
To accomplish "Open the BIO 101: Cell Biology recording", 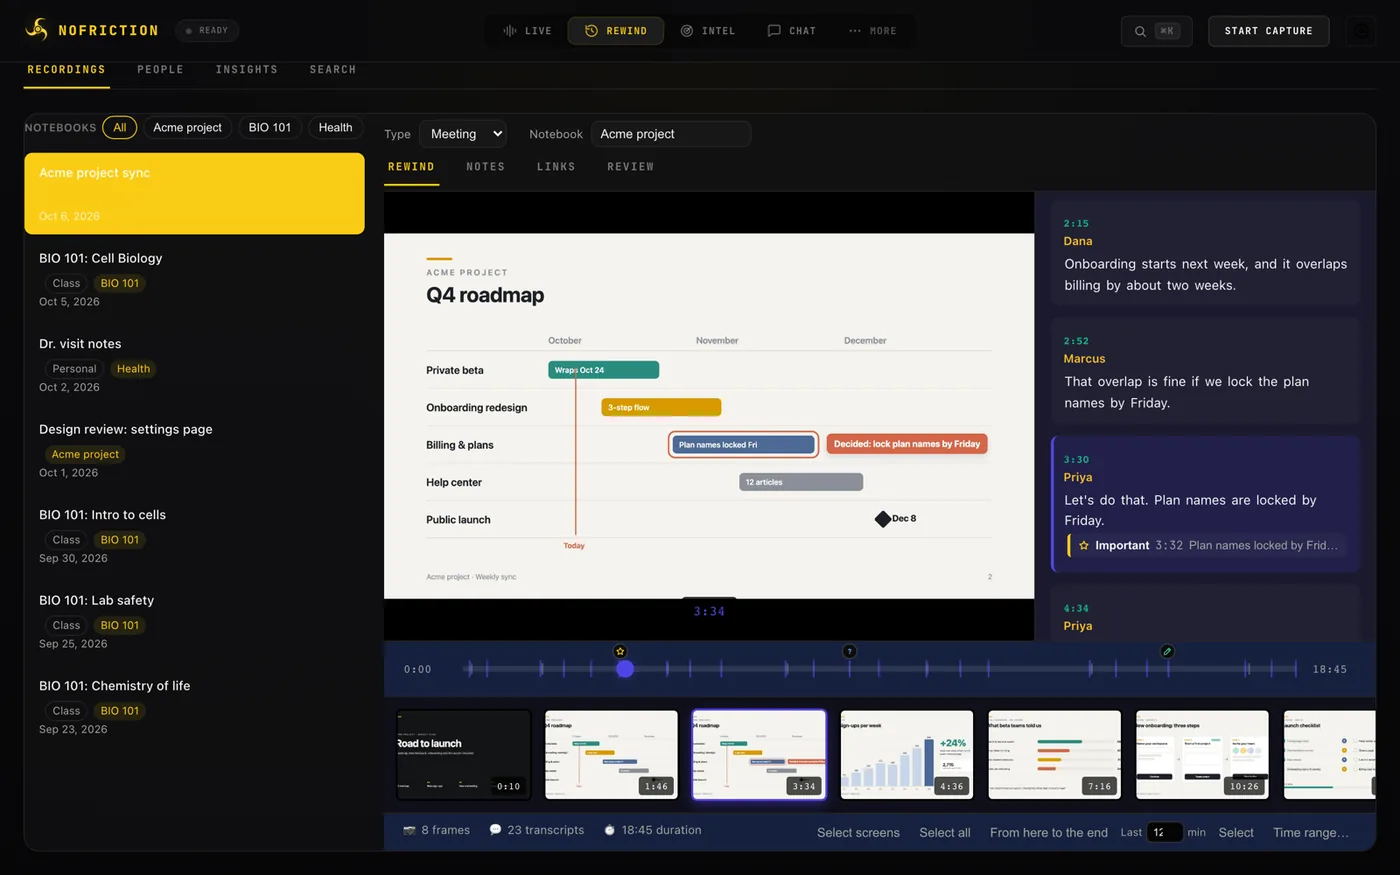I will tap(194, 279).
